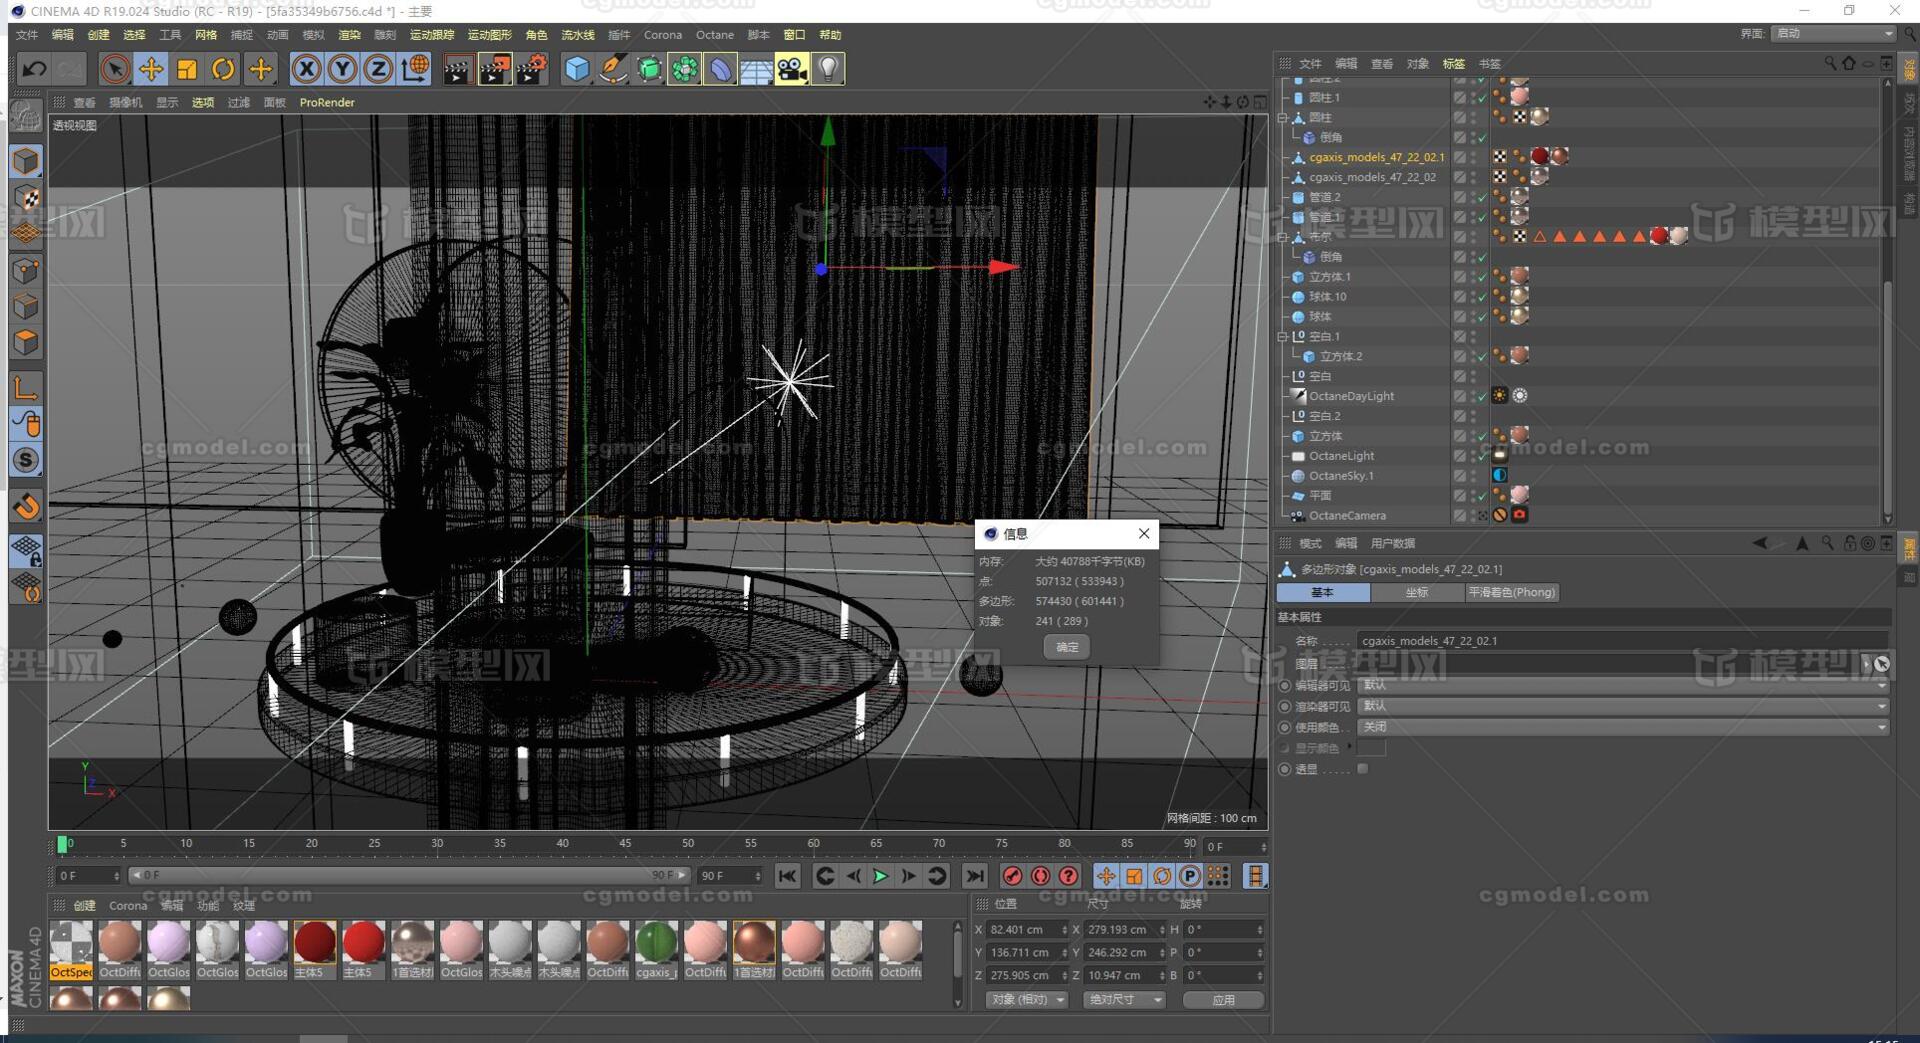
Task: Toggle enable checkmark for 球体.10 object
Action: click(x=1481, y=297)
